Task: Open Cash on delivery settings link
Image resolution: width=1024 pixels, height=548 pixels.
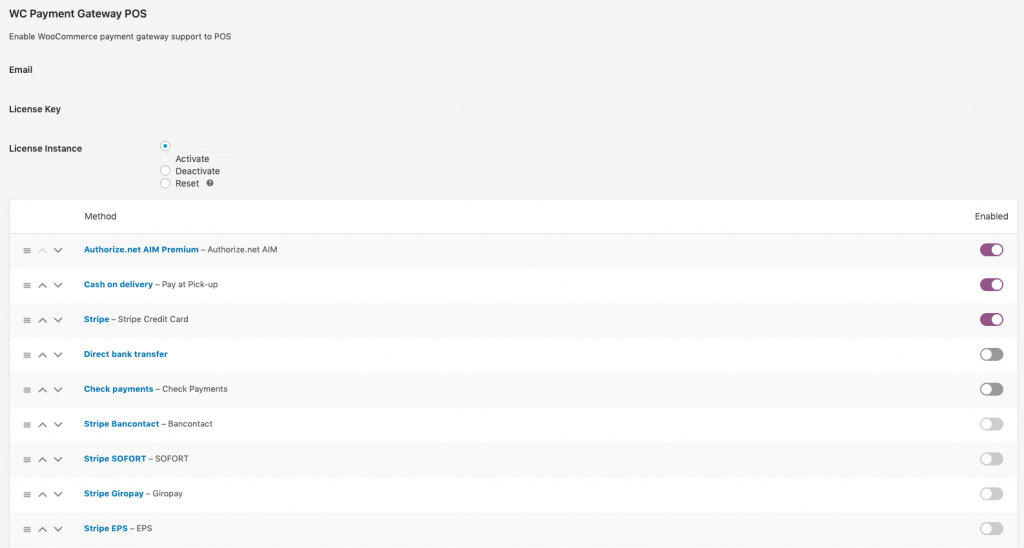Action: [x=118, y=284]
